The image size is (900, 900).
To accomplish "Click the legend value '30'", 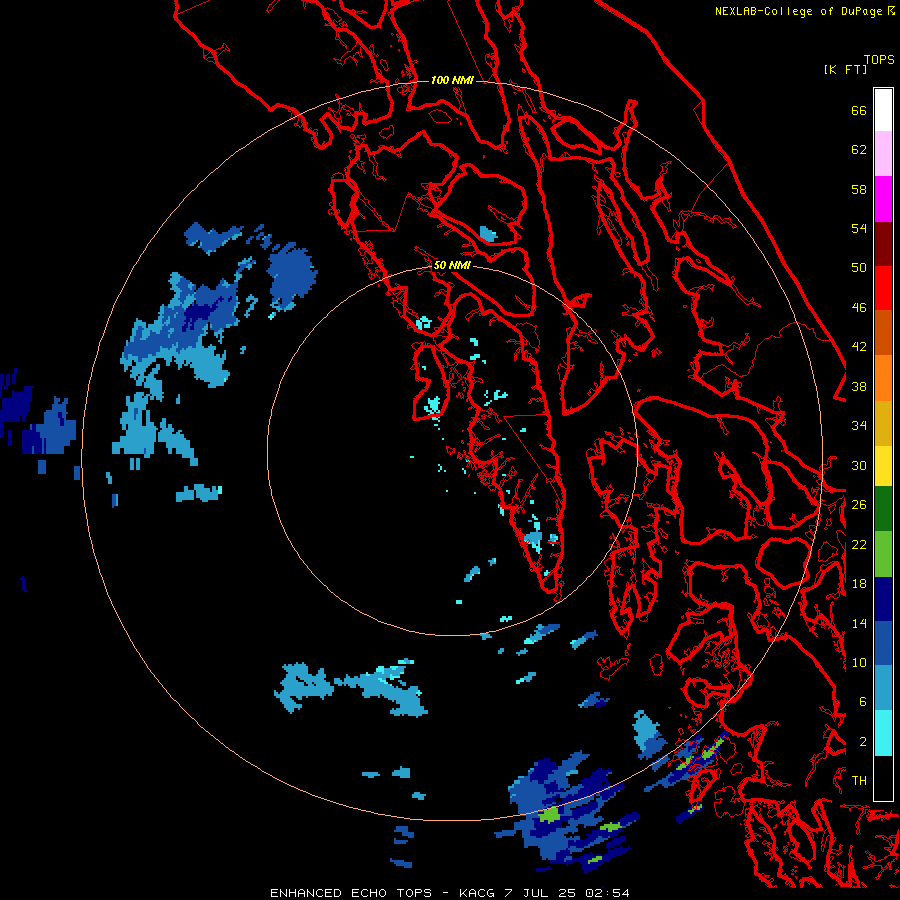I will click(x=859, y=465).
